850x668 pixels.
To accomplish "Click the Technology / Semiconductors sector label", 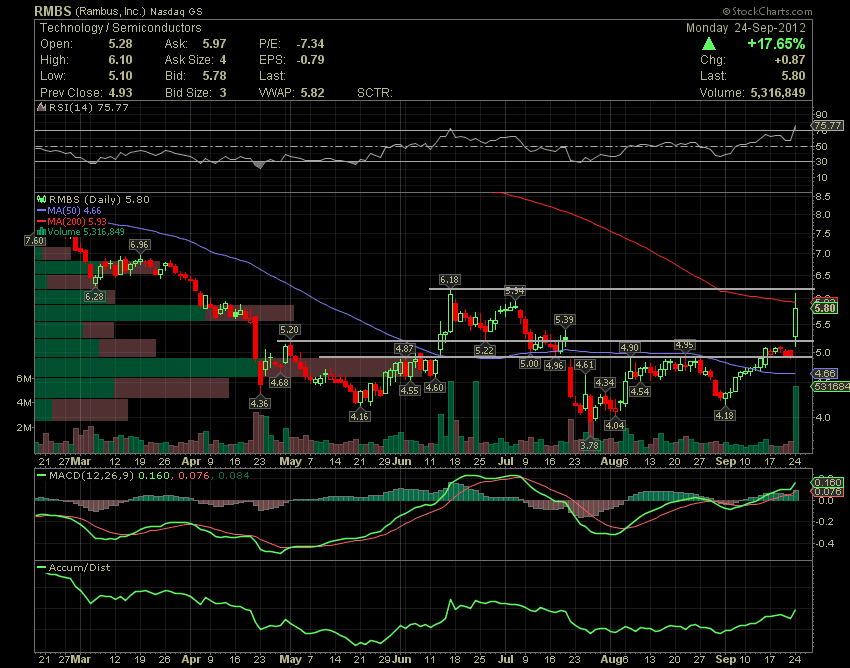I will (x=120, y=28).
